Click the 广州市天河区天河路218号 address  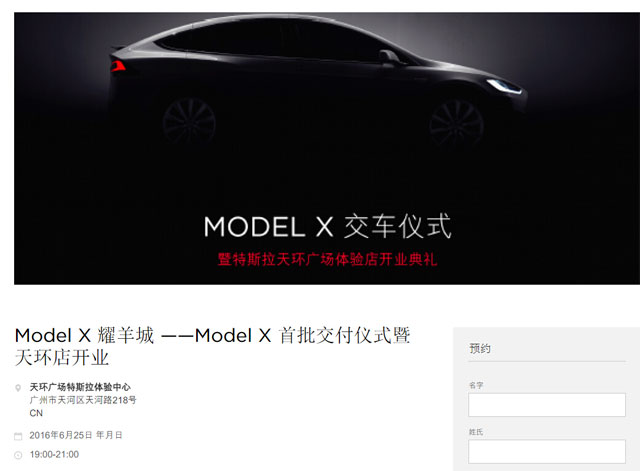[x=83, y=400]
